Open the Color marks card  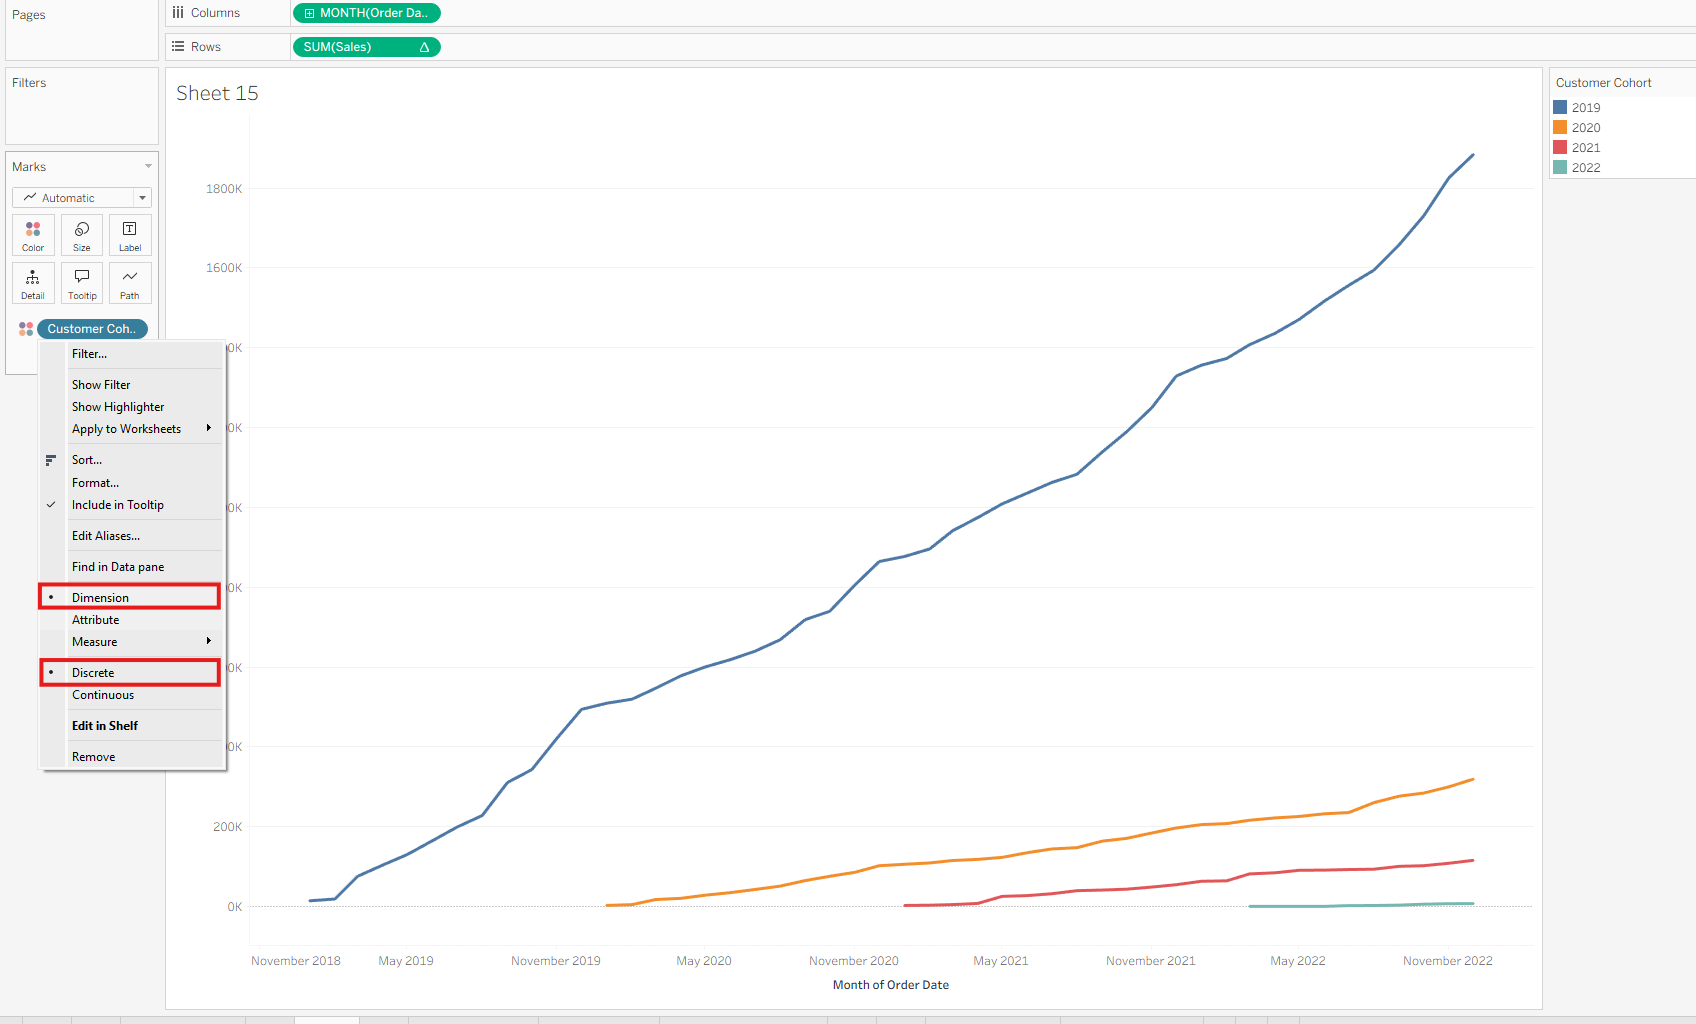click(x=33, y=235)
